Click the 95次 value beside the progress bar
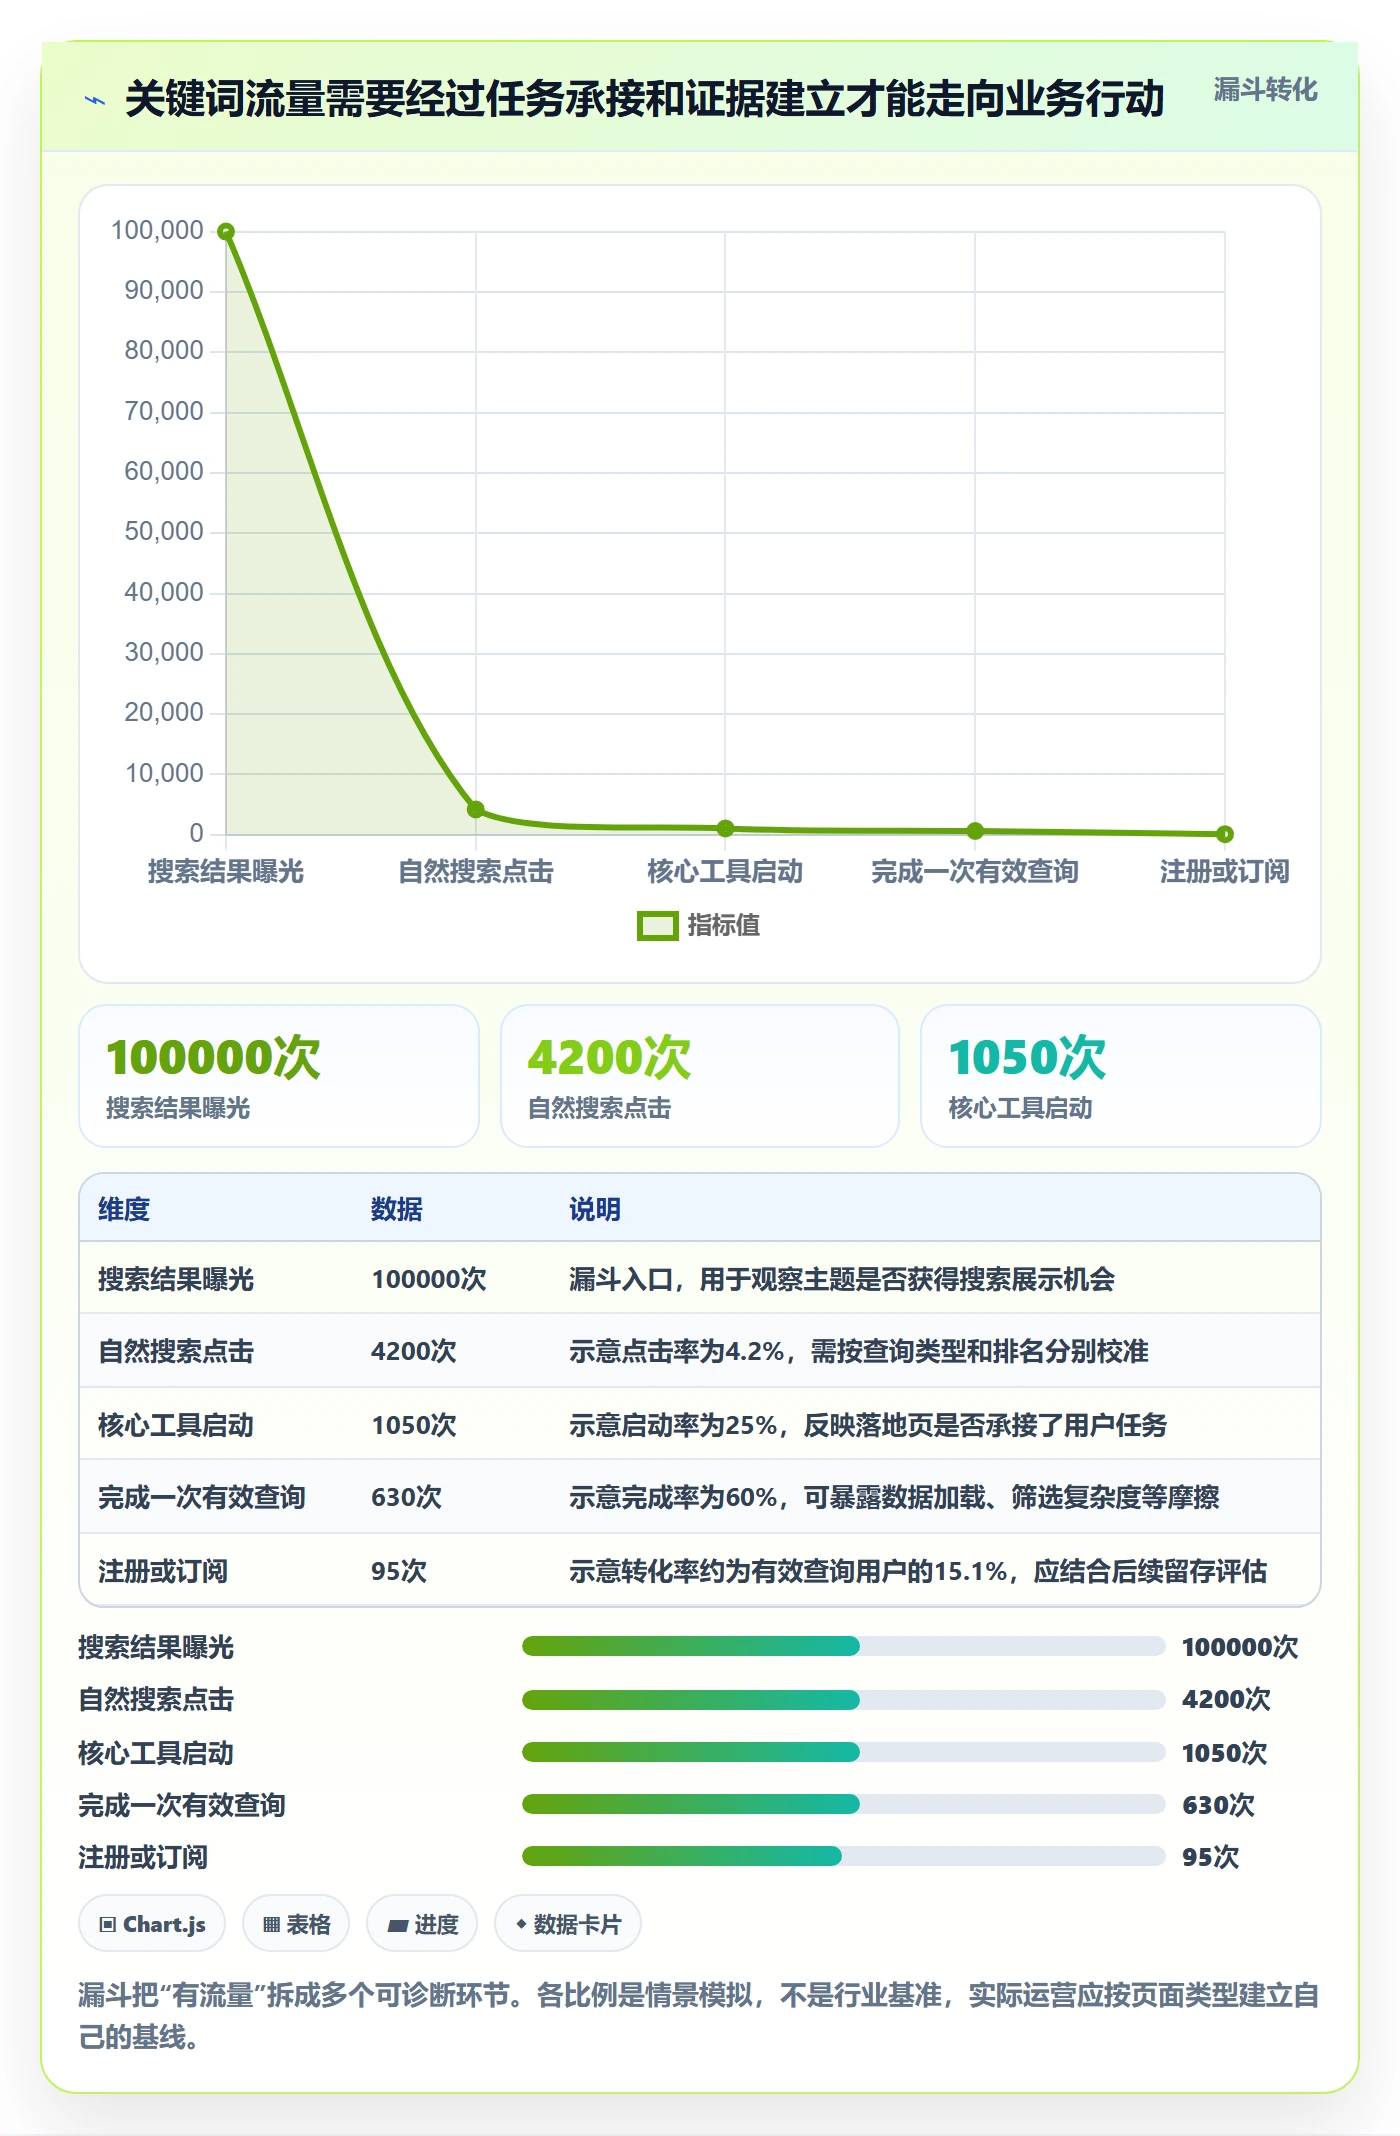The height and width of the screenshot is (2136, 1400). point(1210,1857)
